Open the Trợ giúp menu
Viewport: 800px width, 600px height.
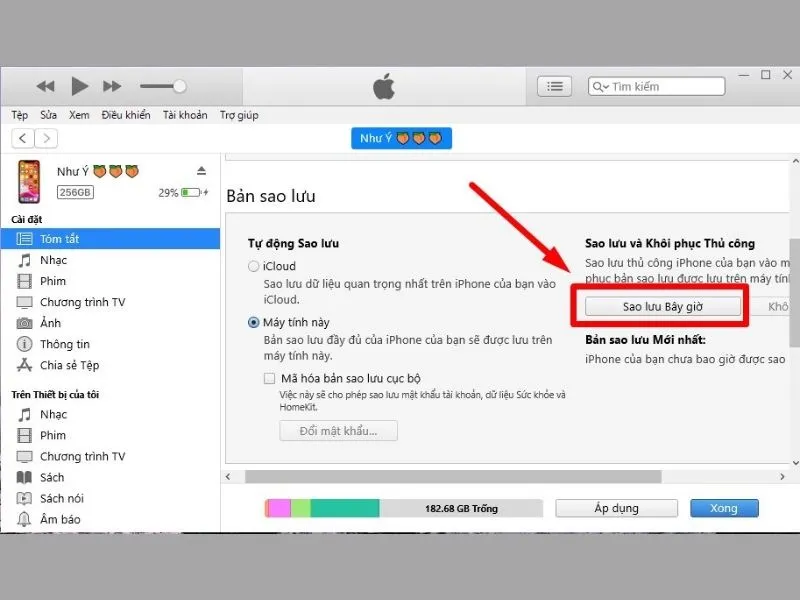pyautogui.click(x=239, y=115)
